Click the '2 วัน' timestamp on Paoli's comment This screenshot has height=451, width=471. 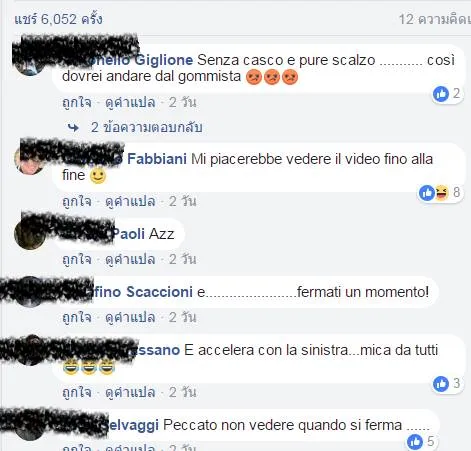tap(182, 259)
